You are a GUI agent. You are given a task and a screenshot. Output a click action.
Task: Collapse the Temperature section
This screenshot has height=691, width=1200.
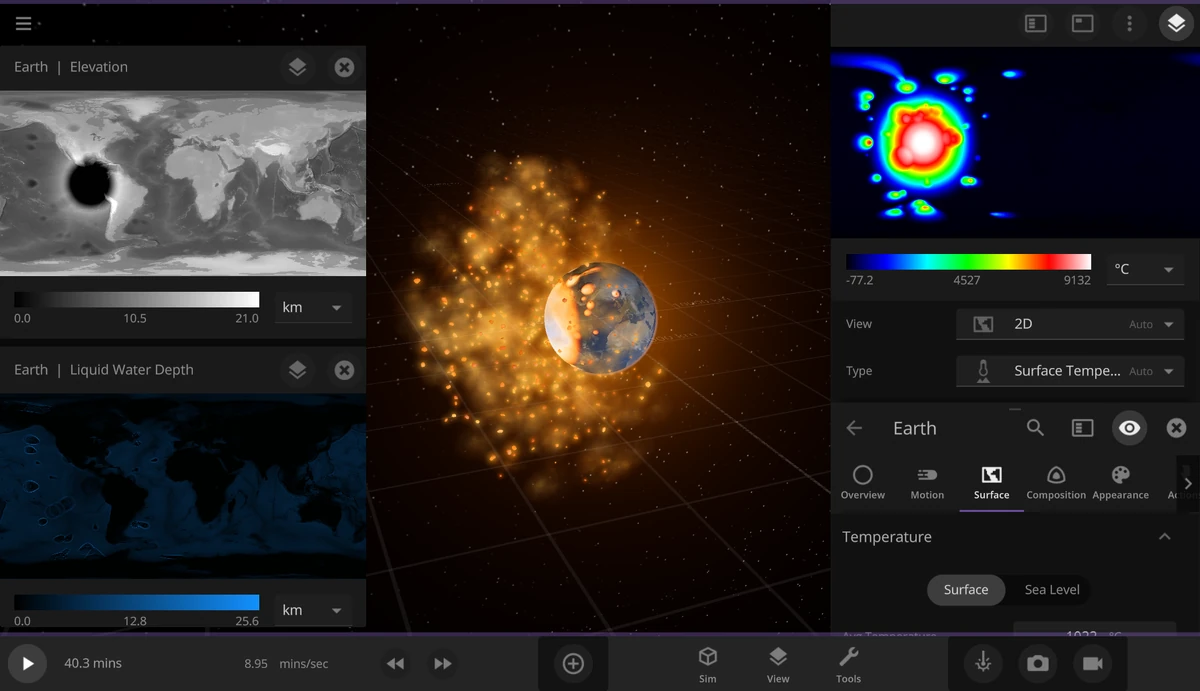point(1165,537)
